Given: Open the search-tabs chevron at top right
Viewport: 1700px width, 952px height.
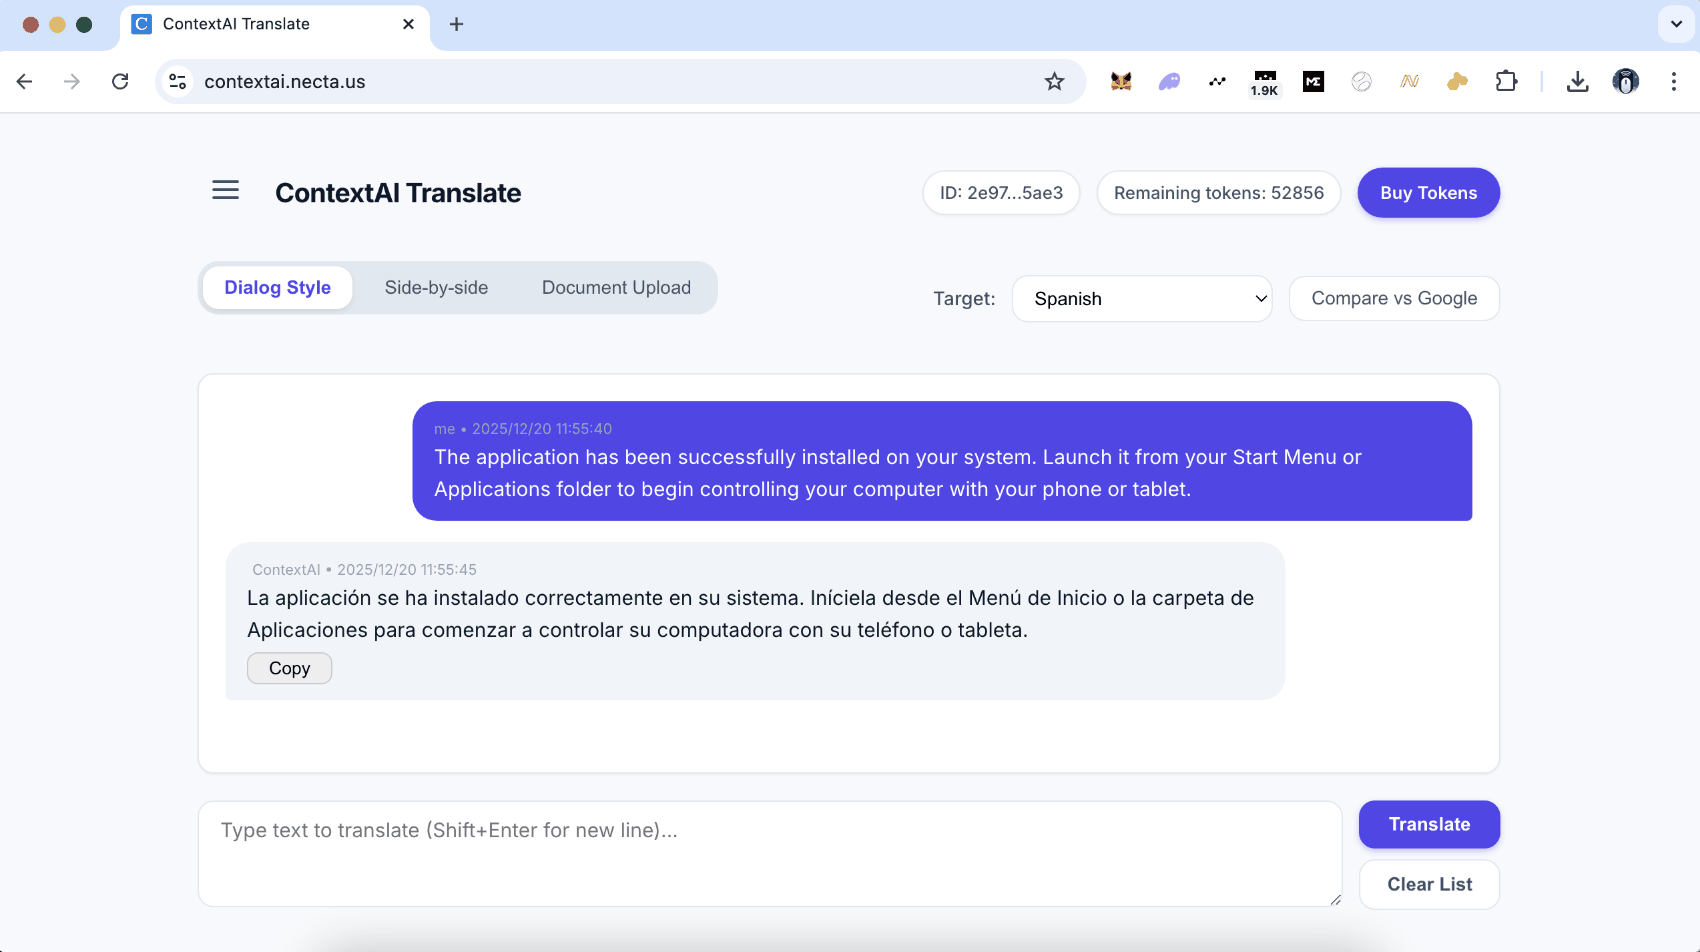Looking at the screenshot, I should 1675,24.
